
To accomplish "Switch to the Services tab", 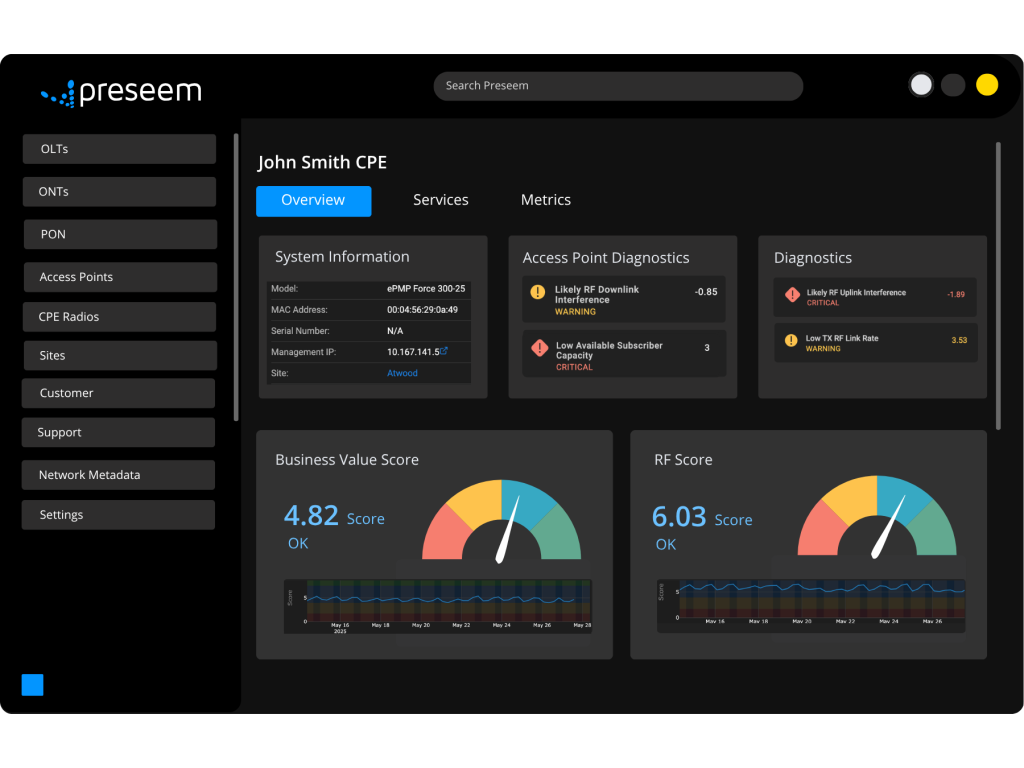I will [x=440, y=200].
